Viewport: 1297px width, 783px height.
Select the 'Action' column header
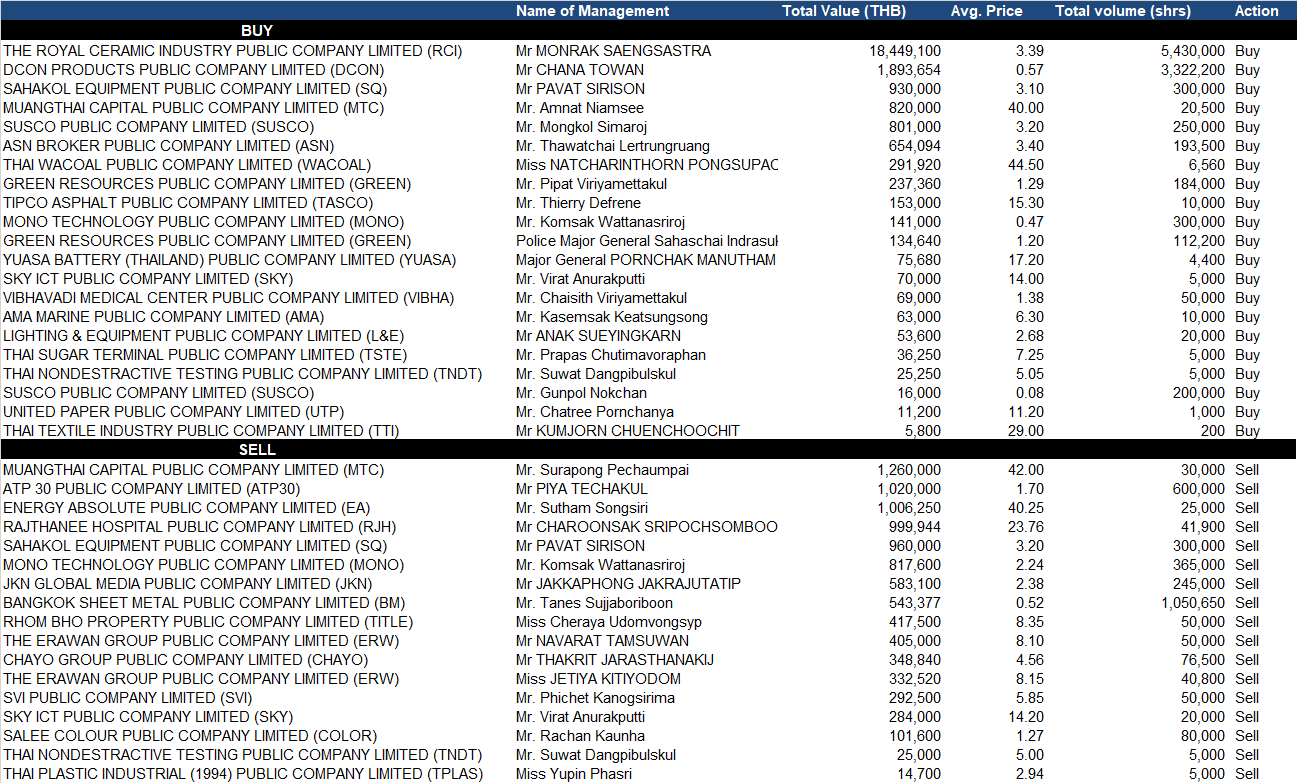tap(1256, 11)
